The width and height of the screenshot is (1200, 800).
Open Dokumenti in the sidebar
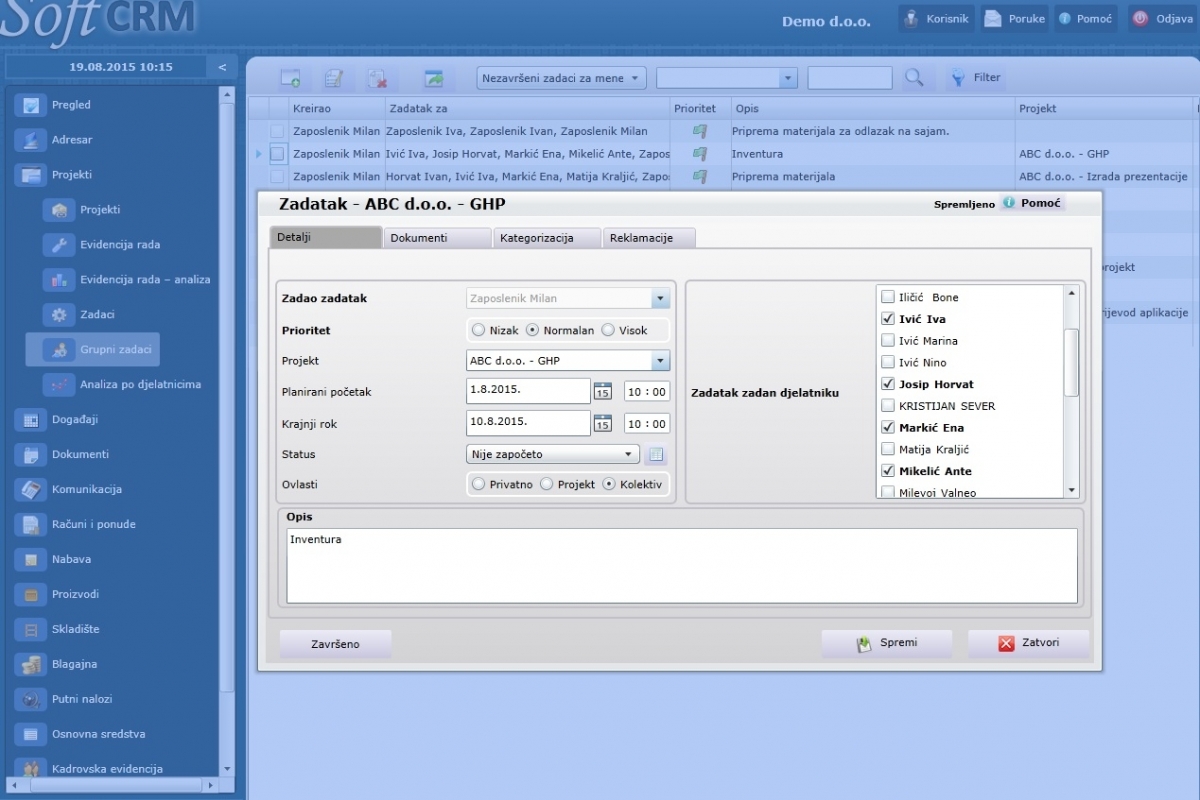(x=80, y=455)
